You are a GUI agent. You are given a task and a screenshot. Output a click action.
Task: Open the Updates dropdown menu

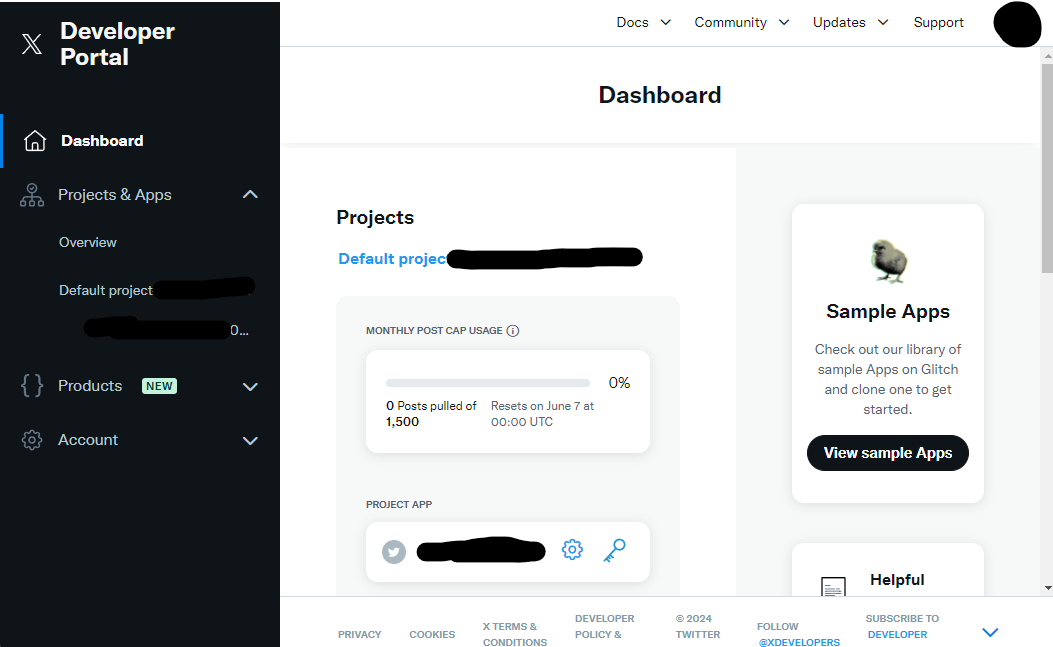(850, 22)
